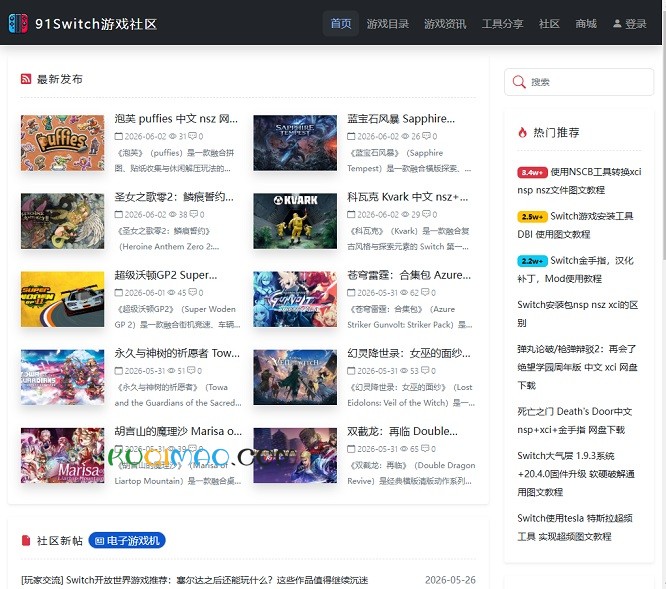Click the 社区新帖 document icon
The height and width of the screenshot is (589, 666).
tap(26, 540)
